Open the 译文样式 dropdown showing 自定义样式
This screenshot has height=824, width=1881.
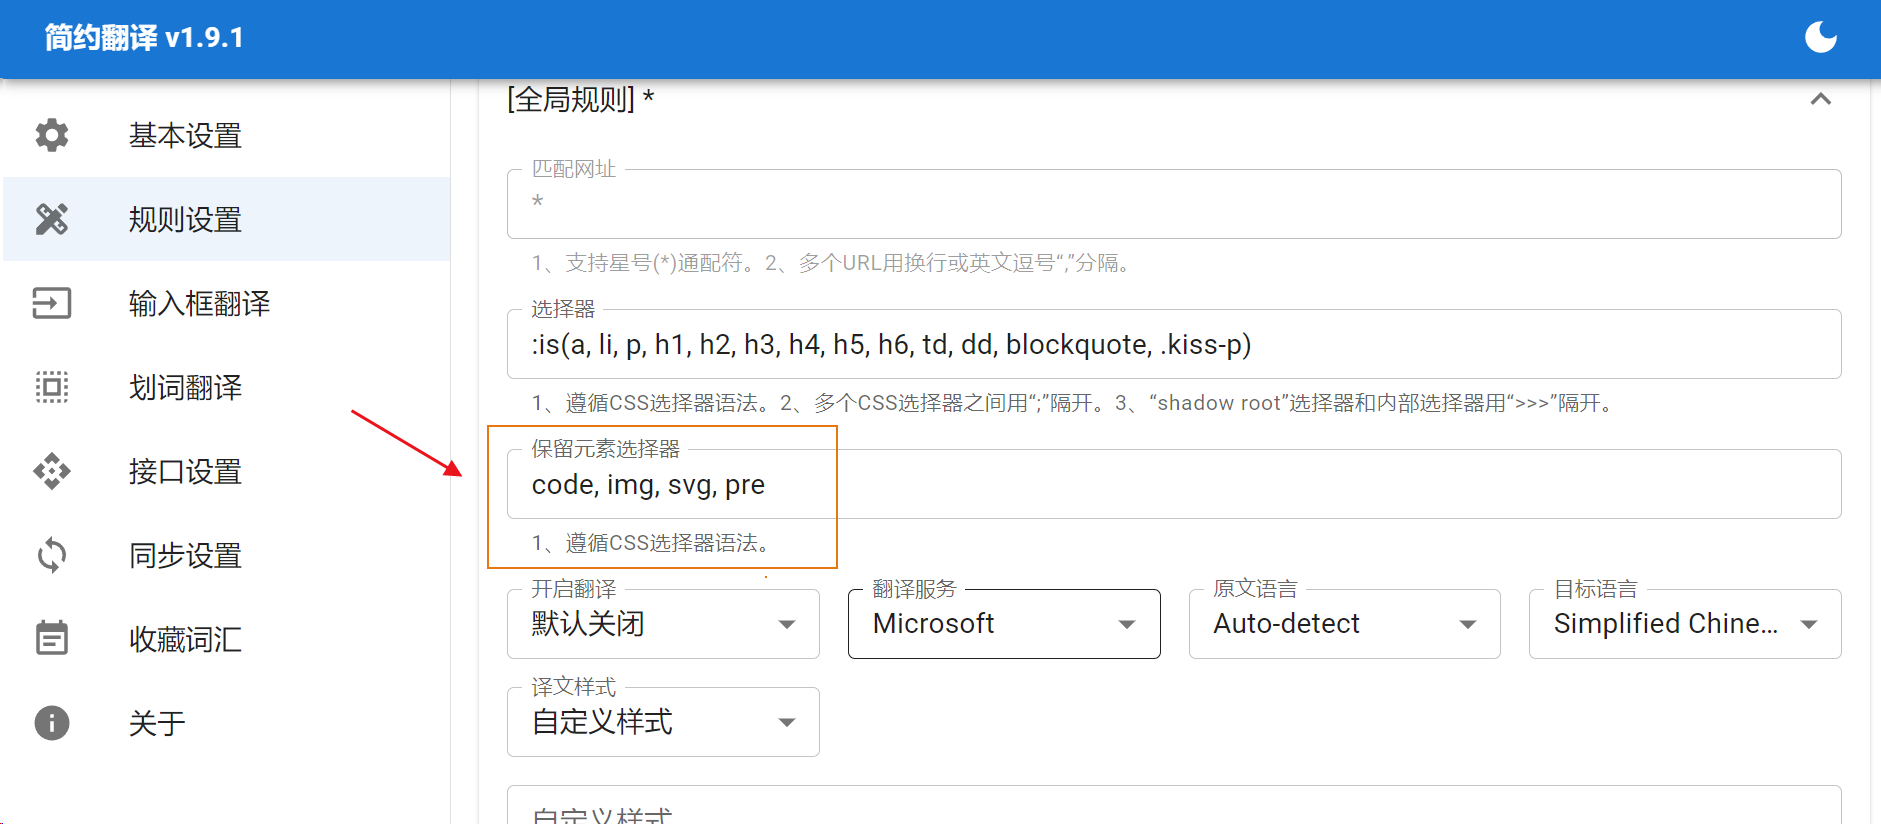click(x=663, y=722)
